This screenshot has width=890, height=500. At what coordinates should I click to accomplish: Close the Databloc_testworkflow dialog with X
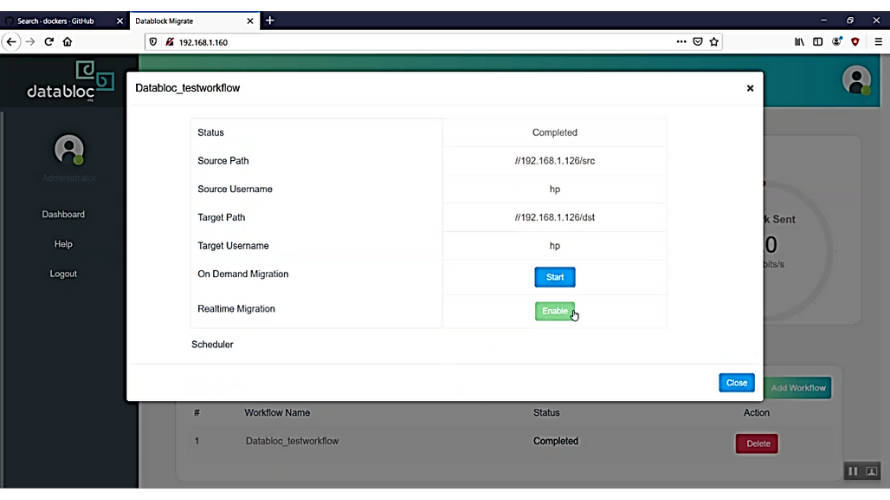point(750,88)
